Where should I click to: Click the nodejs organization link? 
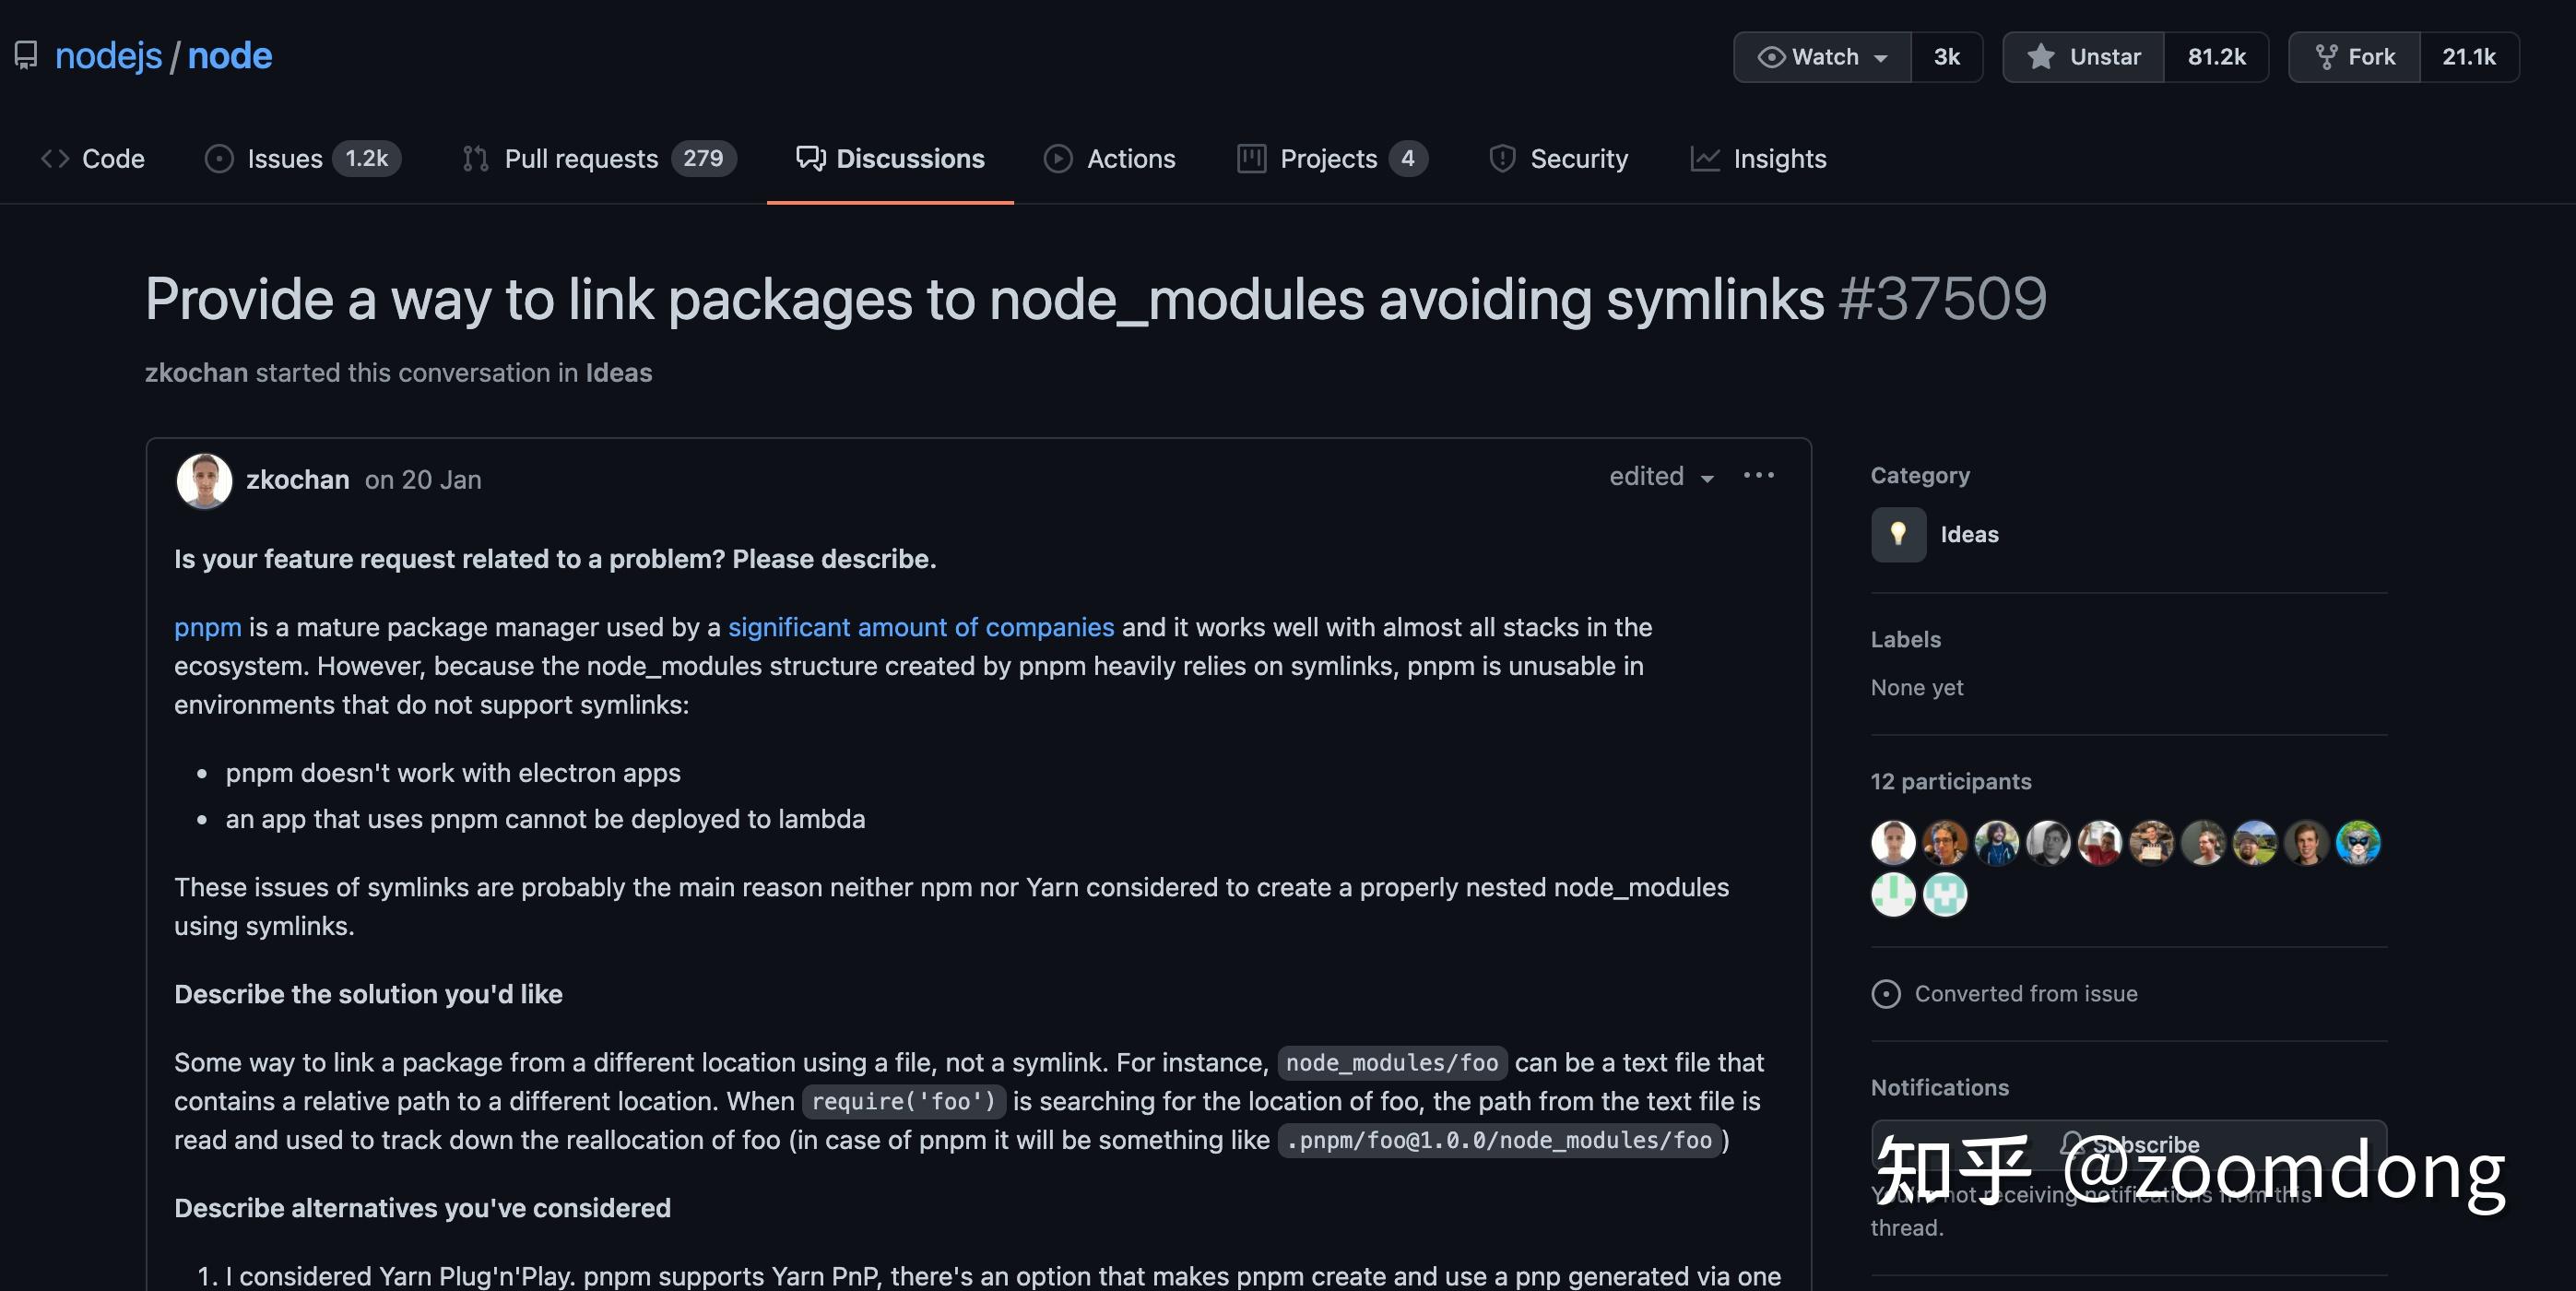point(108,55)
